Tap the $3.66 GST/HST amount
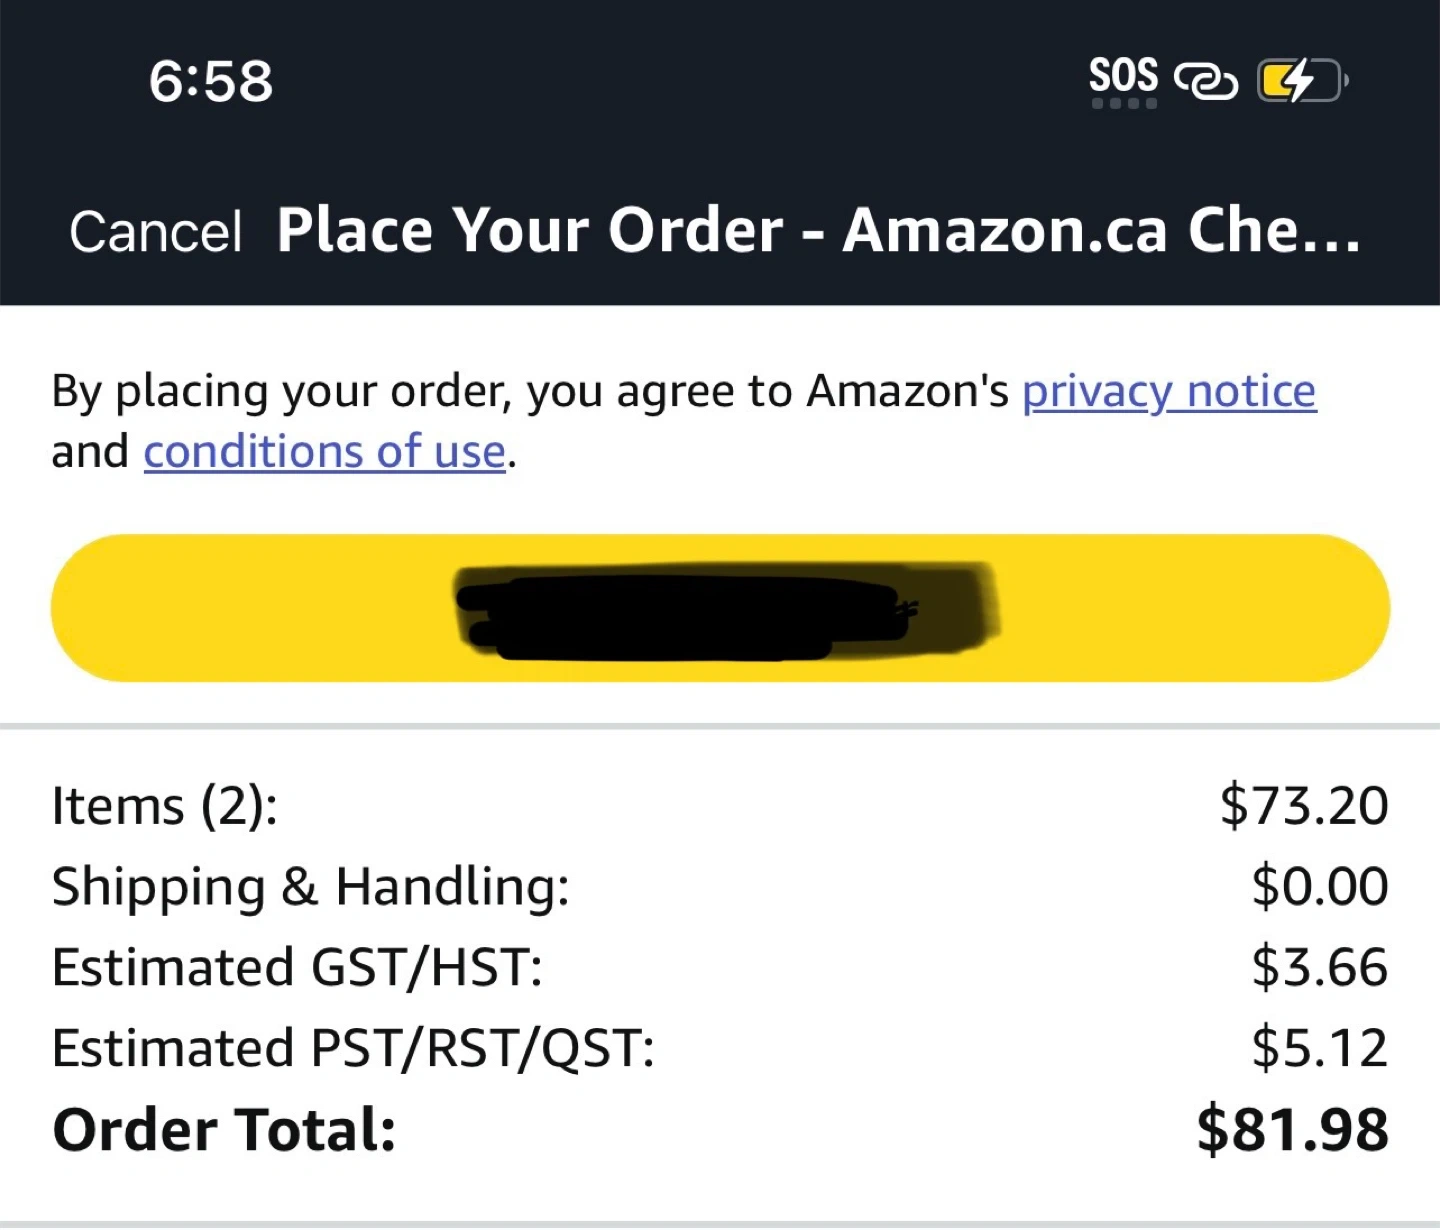Image resolution: width=1440 pixels, height=1230 pixels. [1319, 968]
